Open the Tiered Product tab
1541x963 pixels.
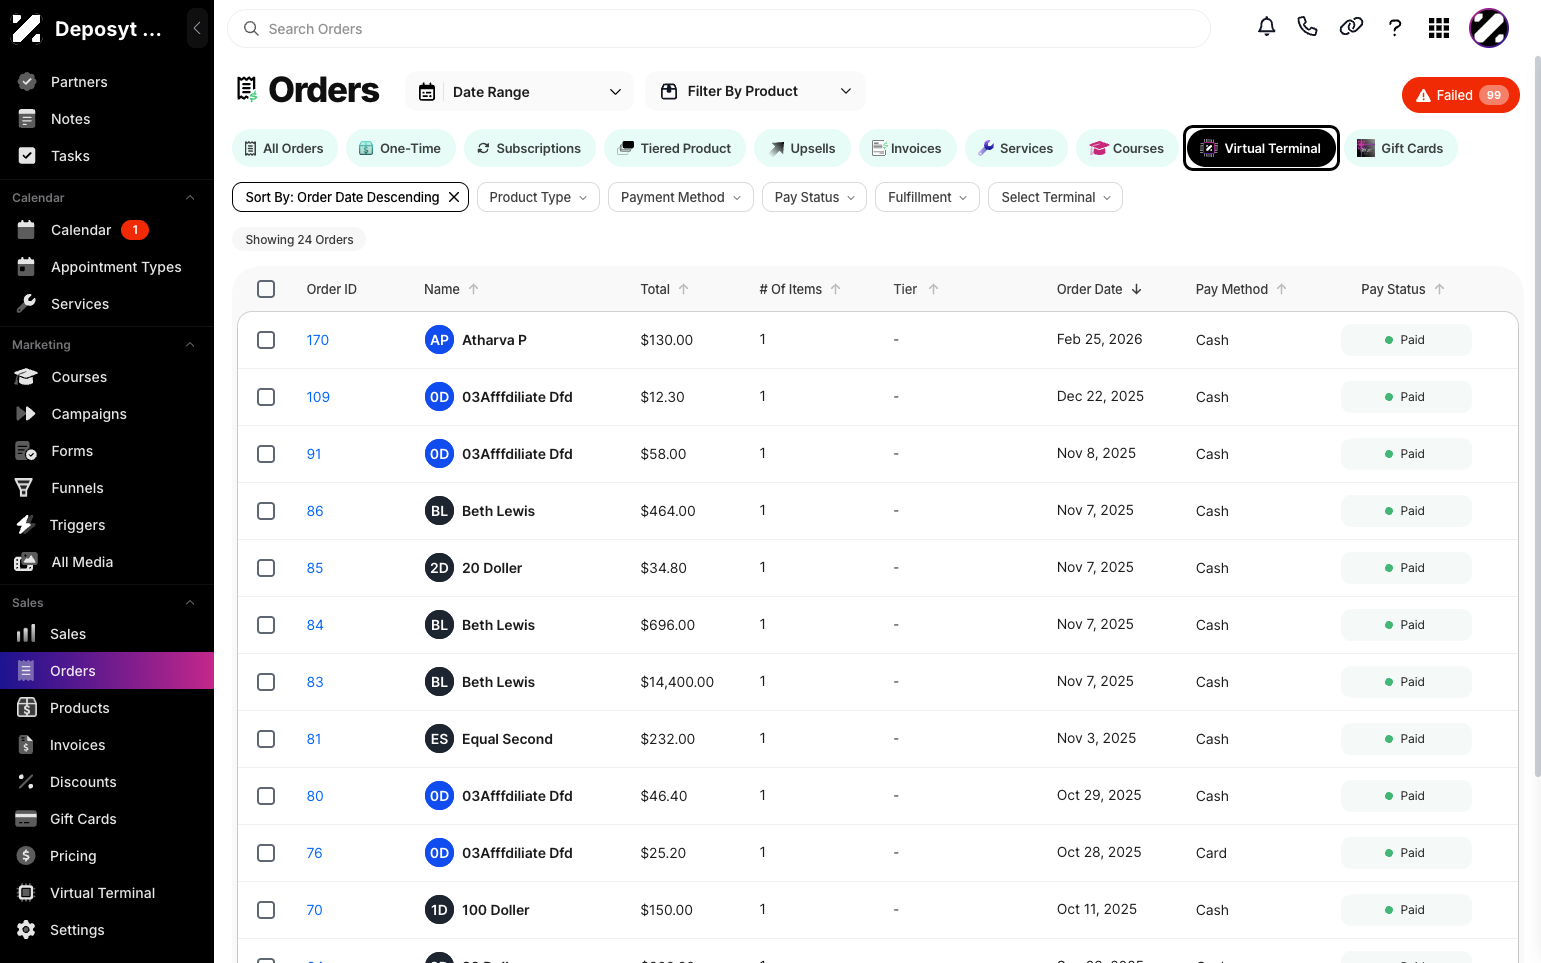pyautogui.click(x=675, y=148)
